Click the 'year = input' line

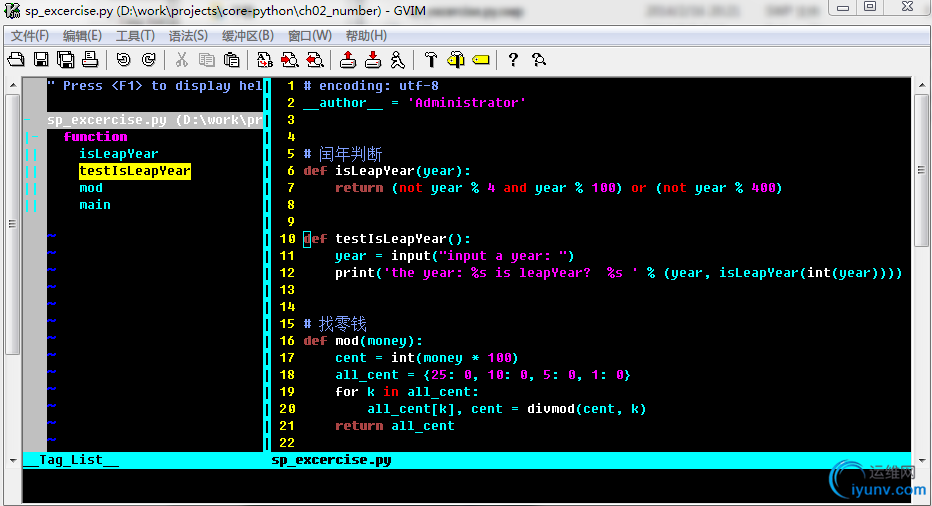(455, 256)
